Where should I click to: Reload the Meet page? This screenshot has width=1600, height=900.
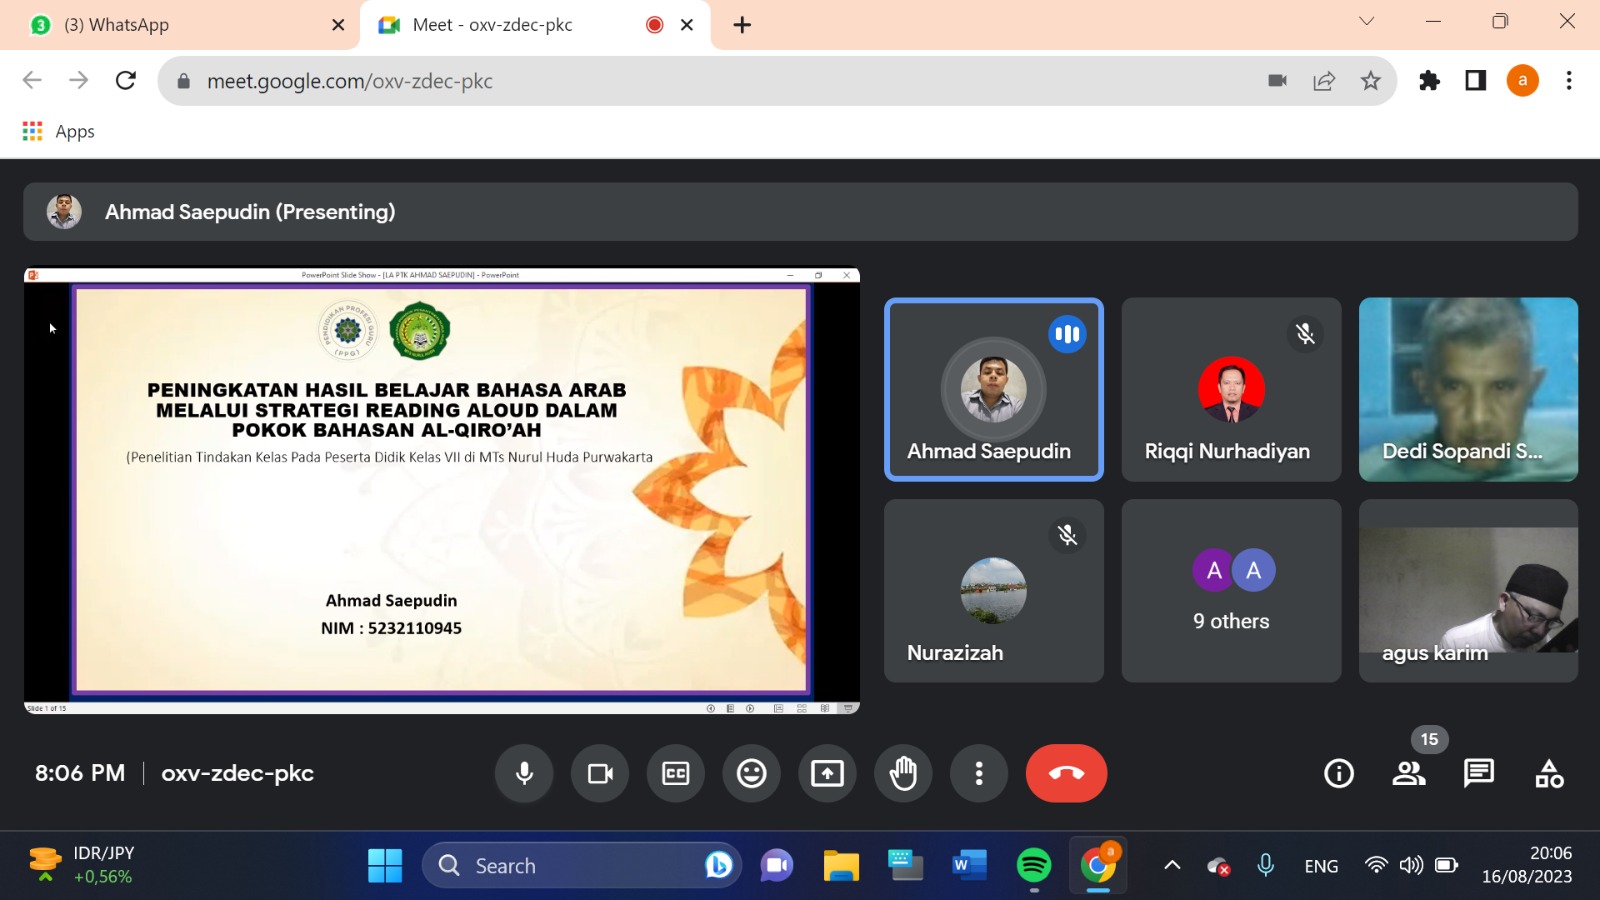[x=126, y=80]
